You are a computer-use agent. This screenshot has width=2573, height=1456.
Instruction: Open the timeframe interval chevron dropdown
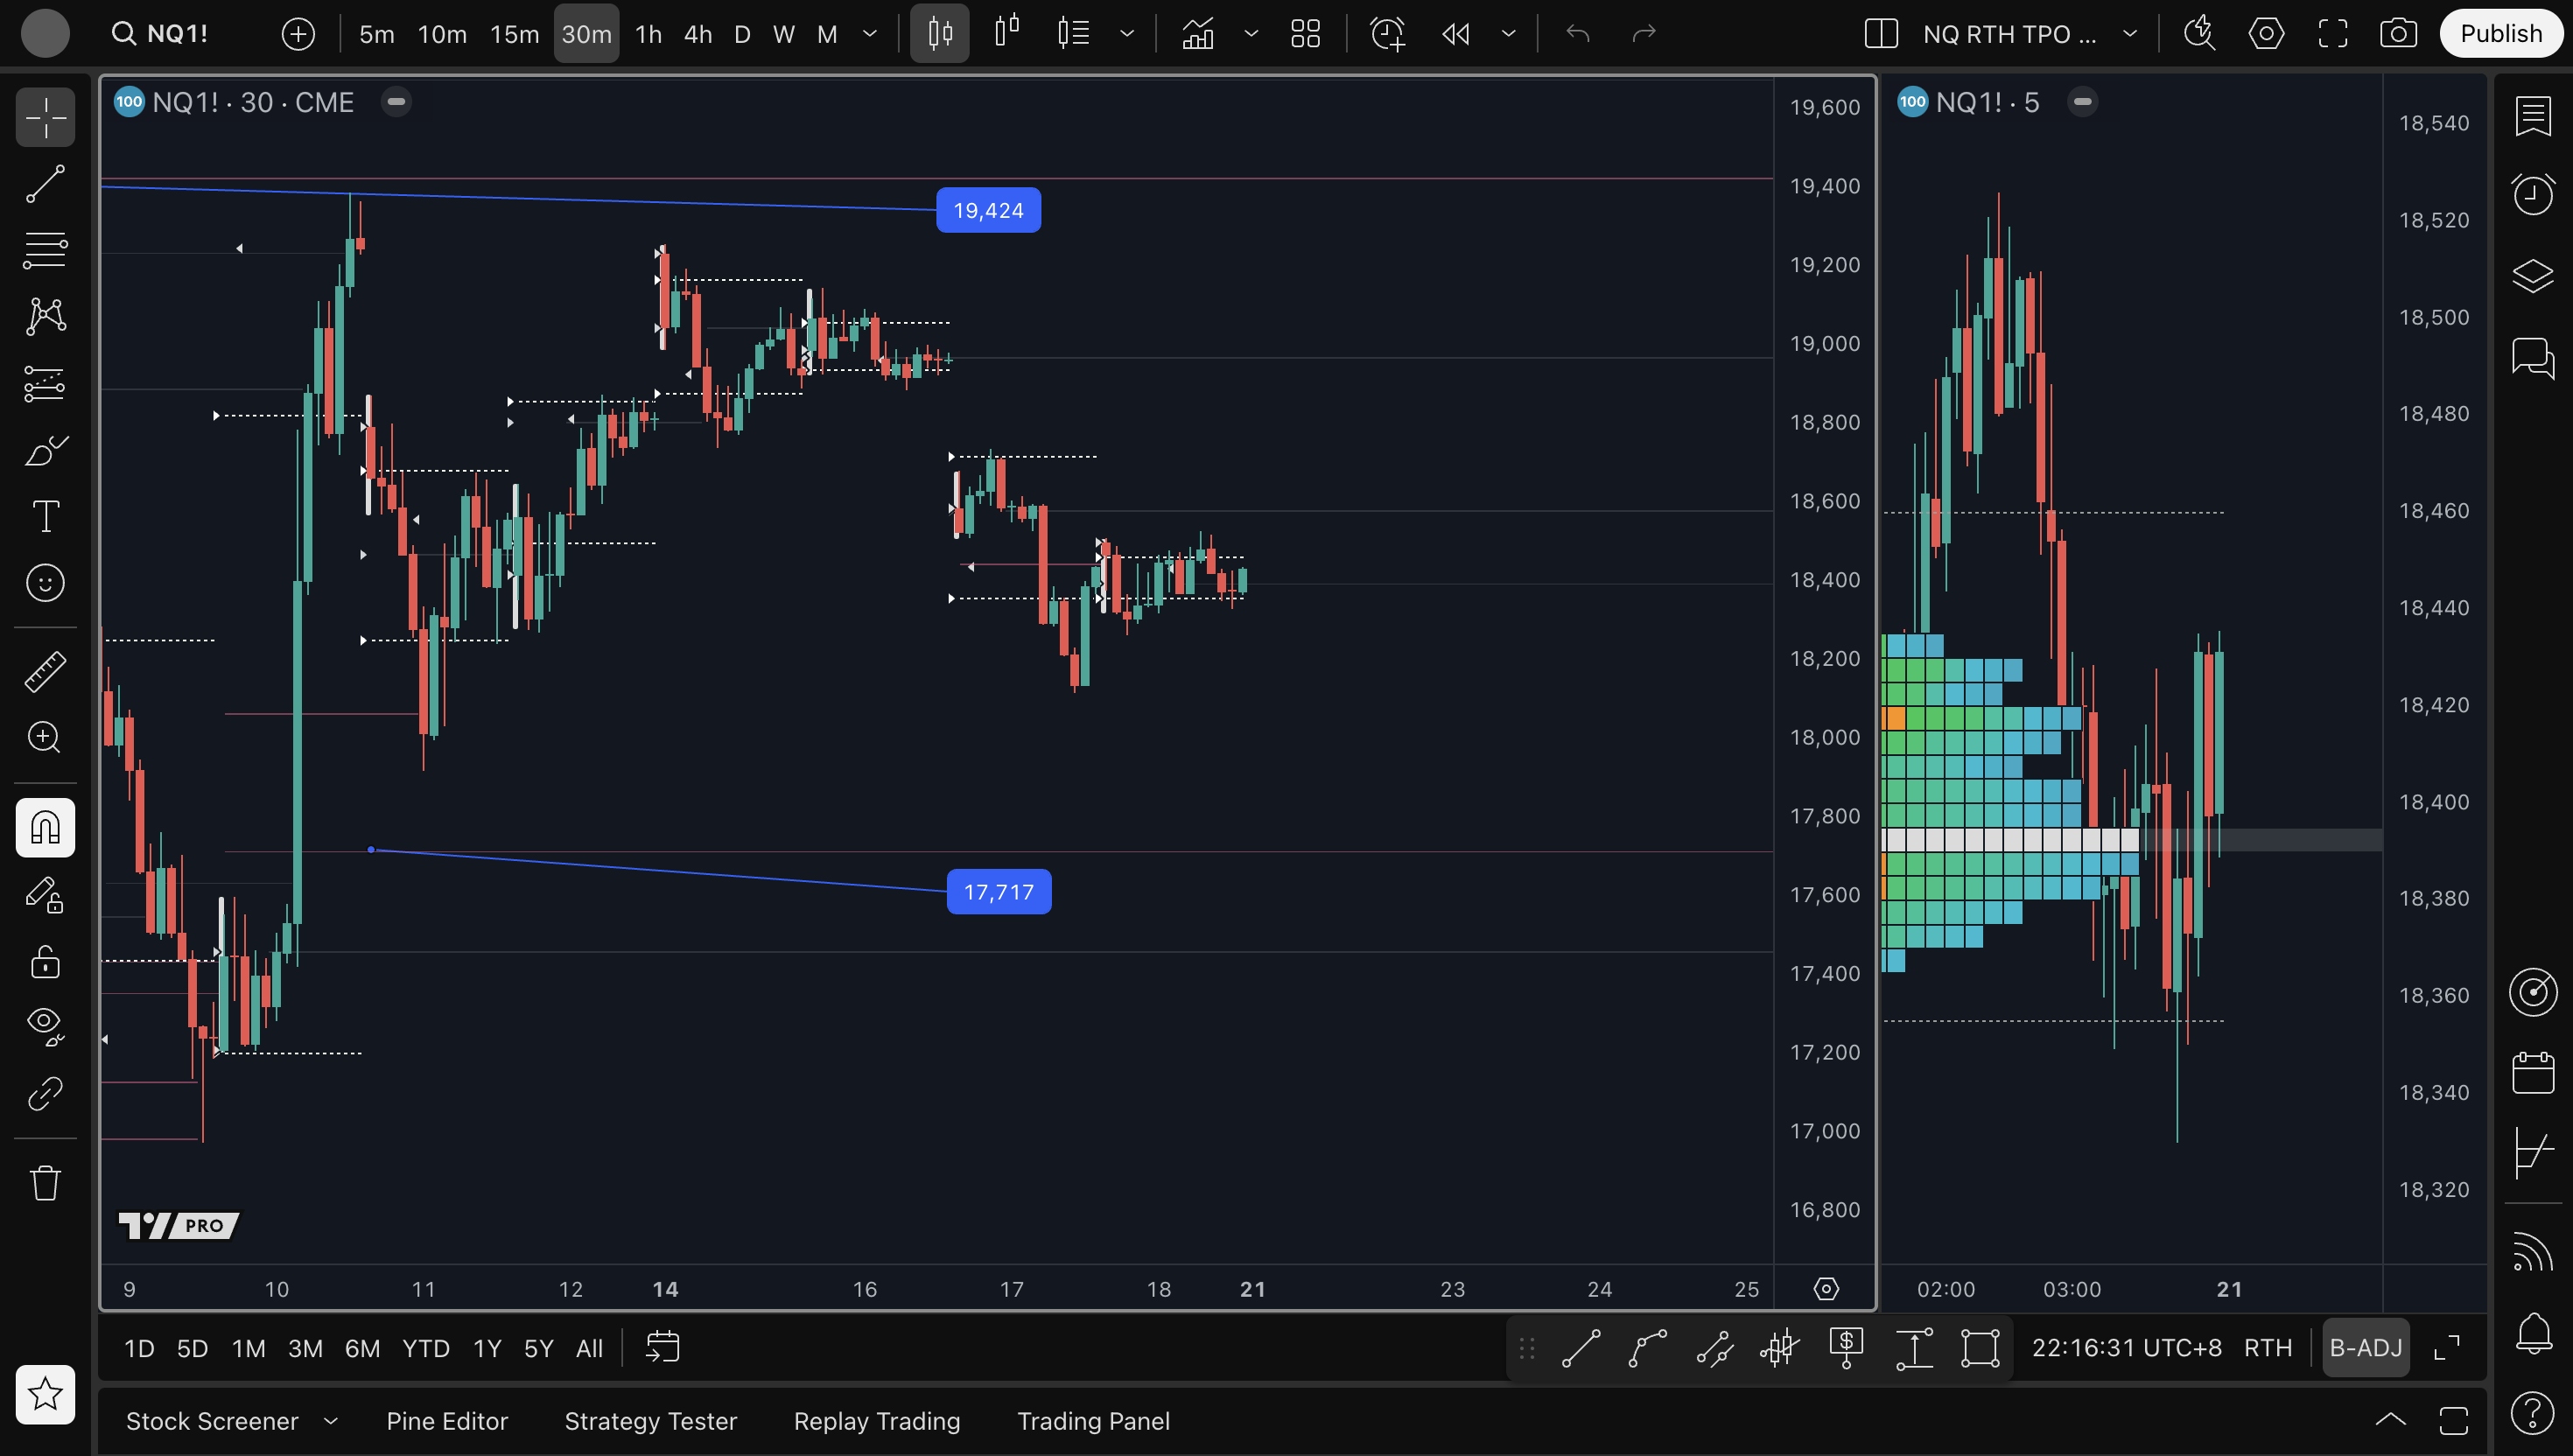pyautogui.click(x=870, y=34)
